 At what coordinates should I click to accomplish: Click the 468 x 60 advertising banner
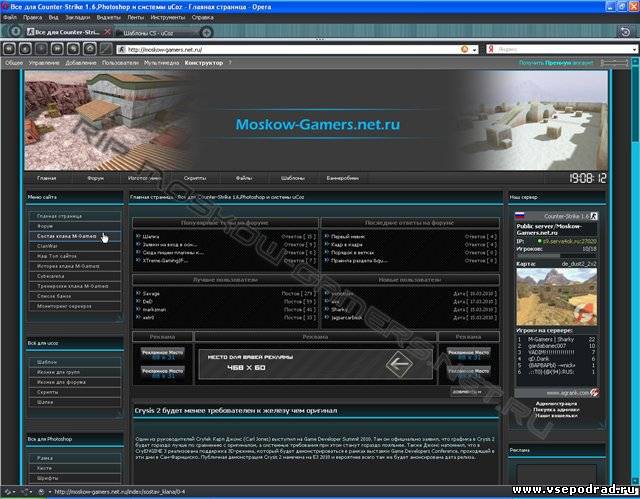[316, 364]
